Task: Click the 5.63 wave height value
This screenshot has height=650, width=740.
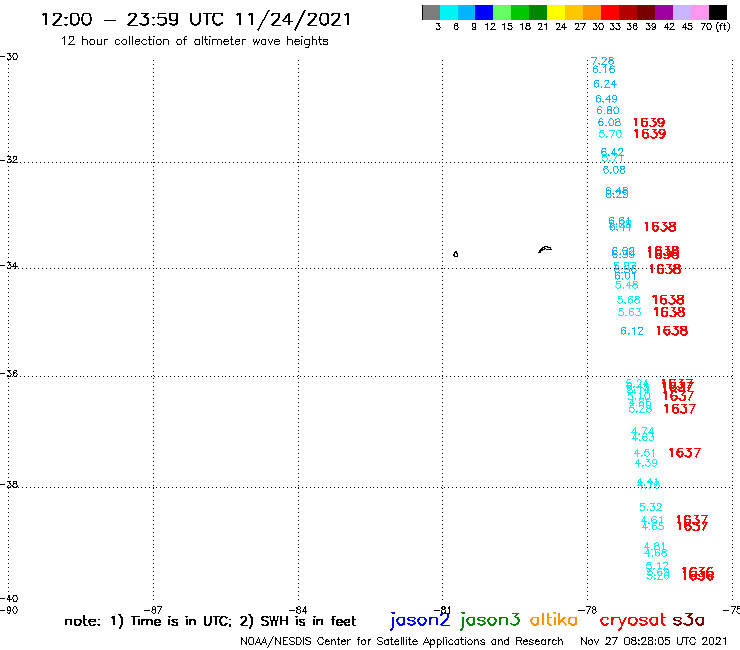Action: click(630, 312)
